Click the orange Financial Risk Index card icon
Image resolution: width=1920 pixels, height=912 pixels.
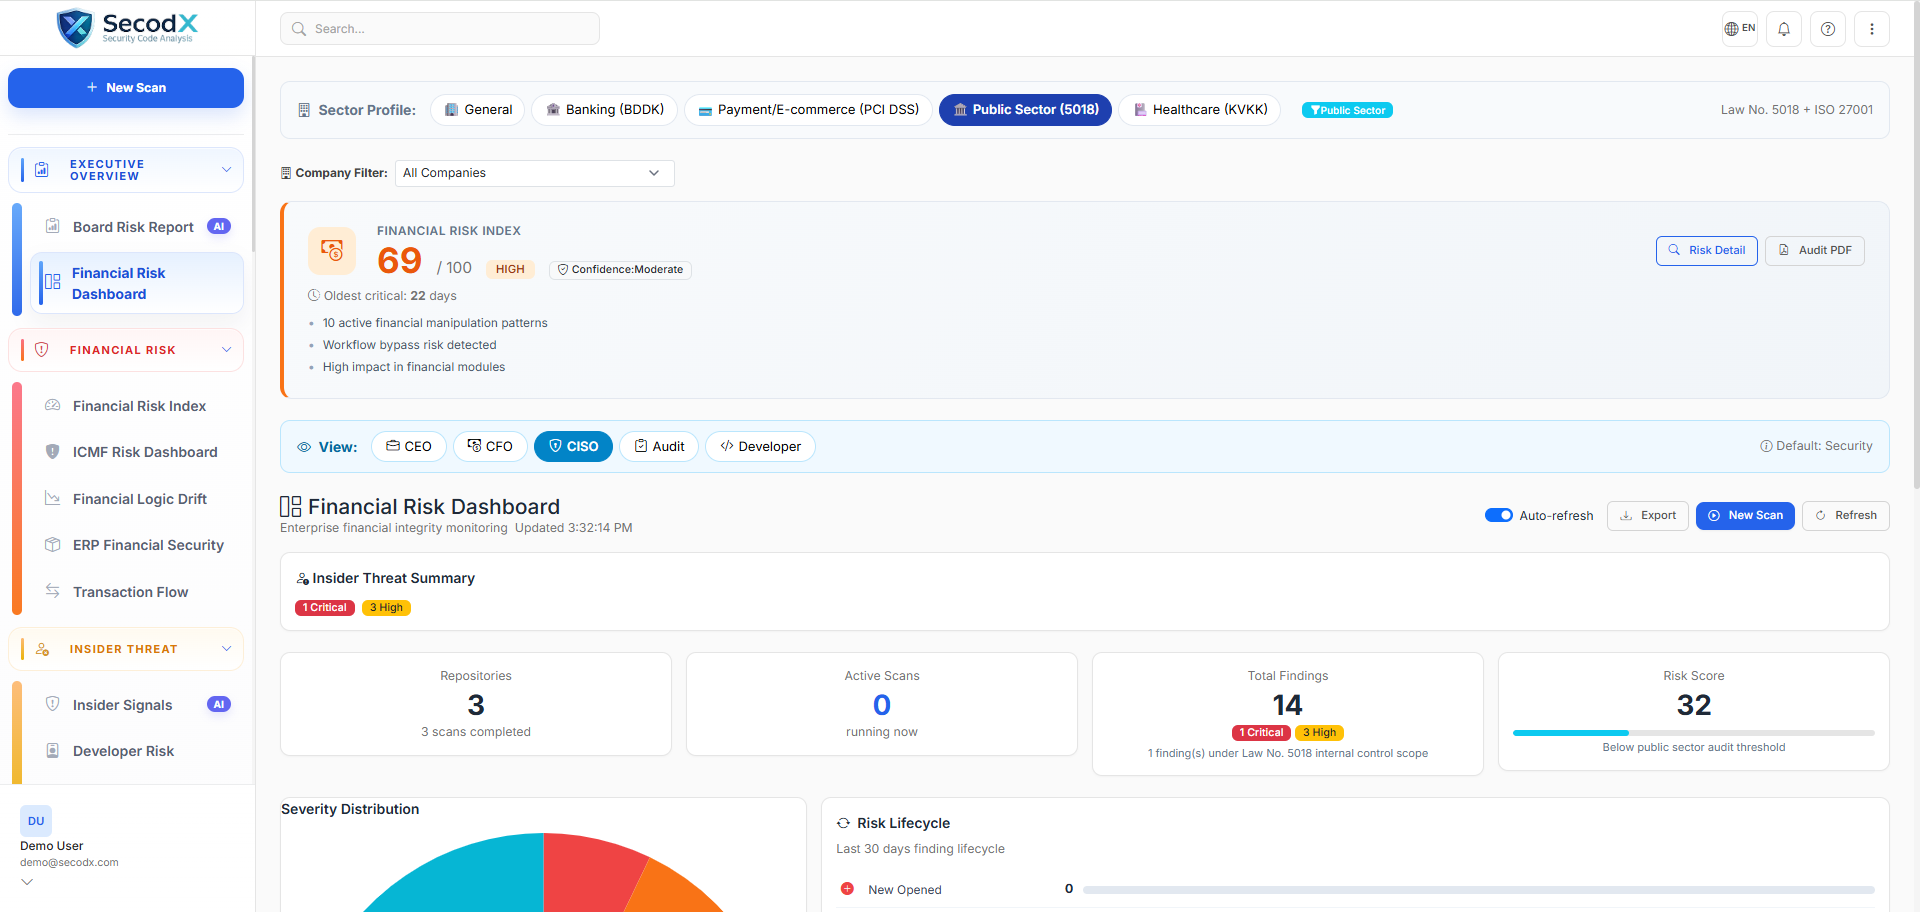tap(332, 251)
